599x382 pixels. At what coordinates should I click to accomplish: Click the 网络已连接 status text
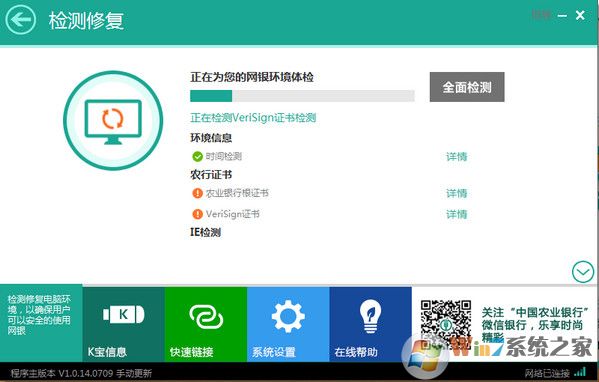547,373
